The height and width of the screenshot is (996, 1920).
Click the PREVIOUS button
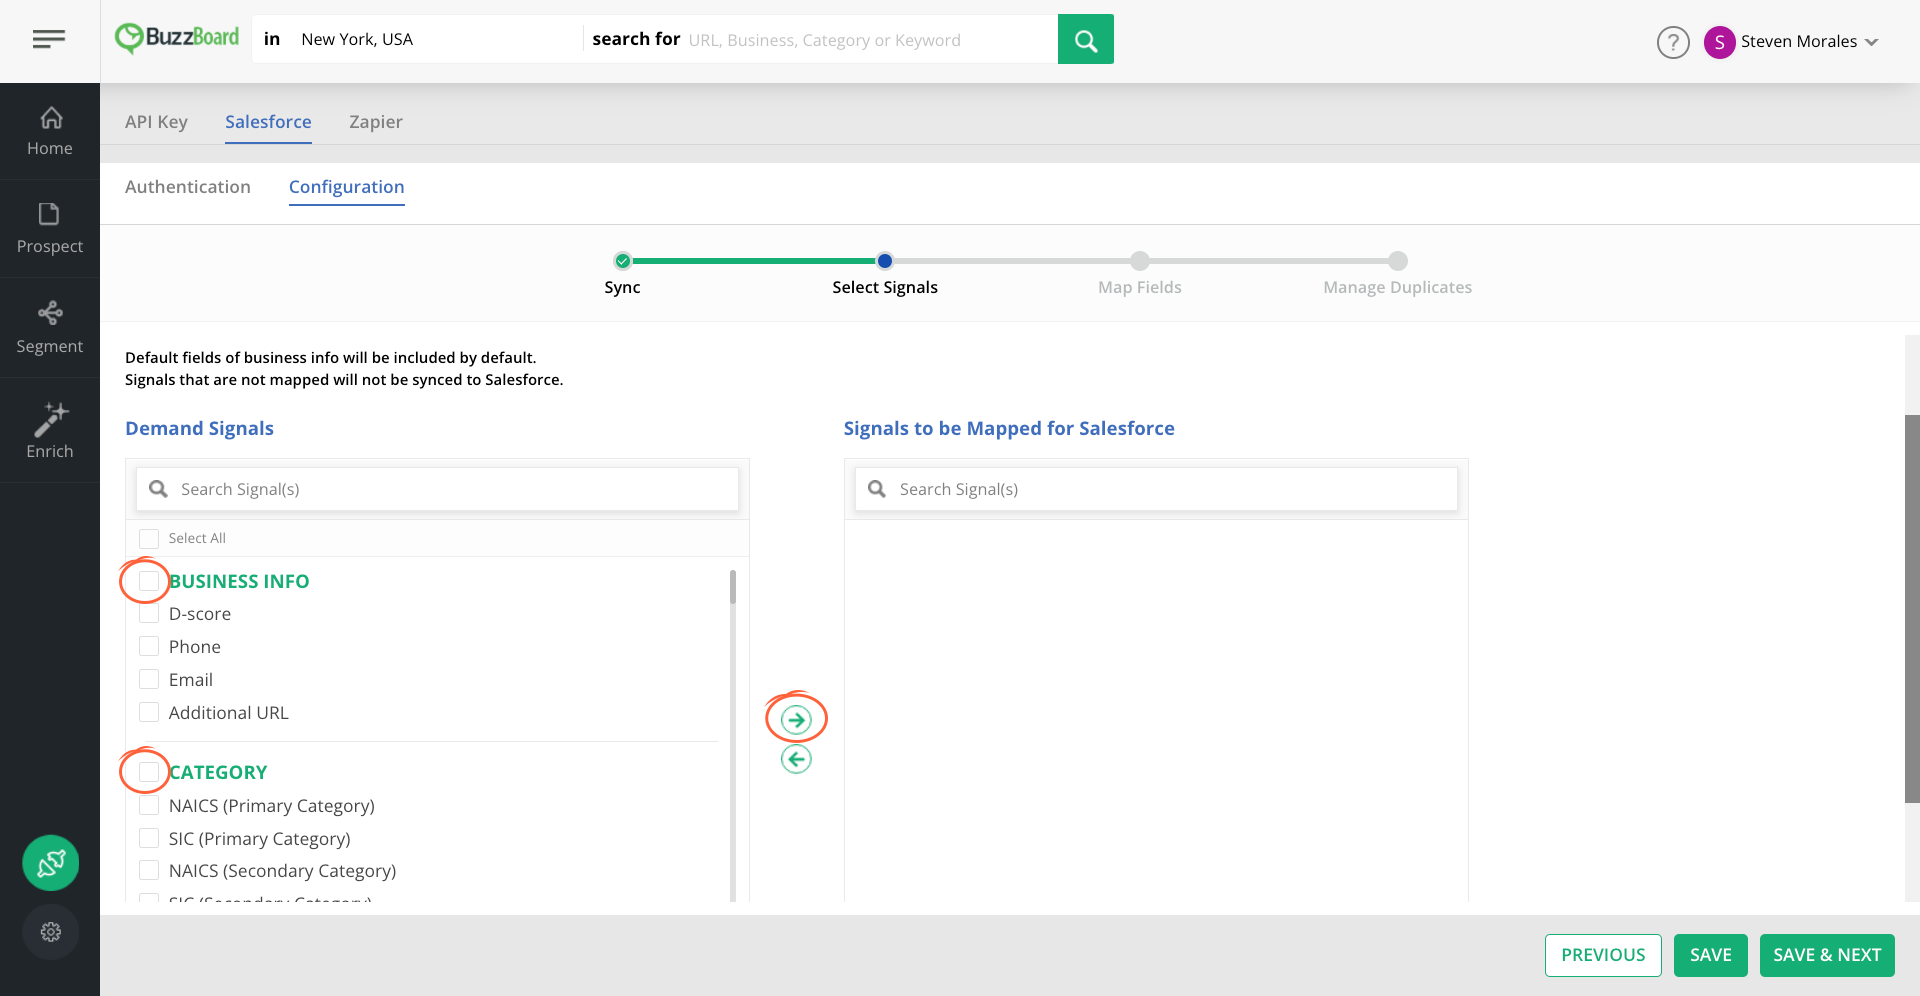[1603, 955]
